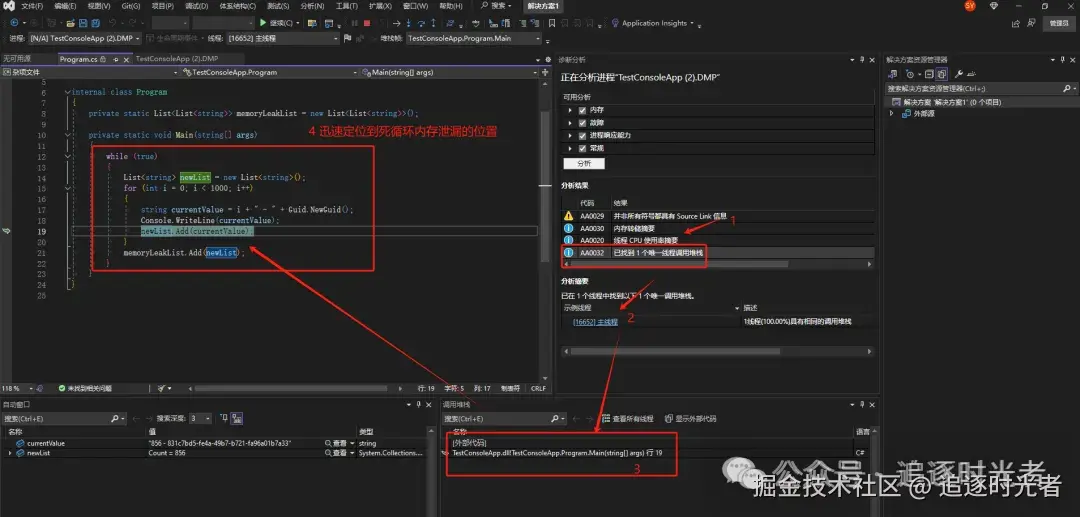Screen dimensions: 1080x517
Task: Click the Open file folder icon
Action: click(70, 23)
